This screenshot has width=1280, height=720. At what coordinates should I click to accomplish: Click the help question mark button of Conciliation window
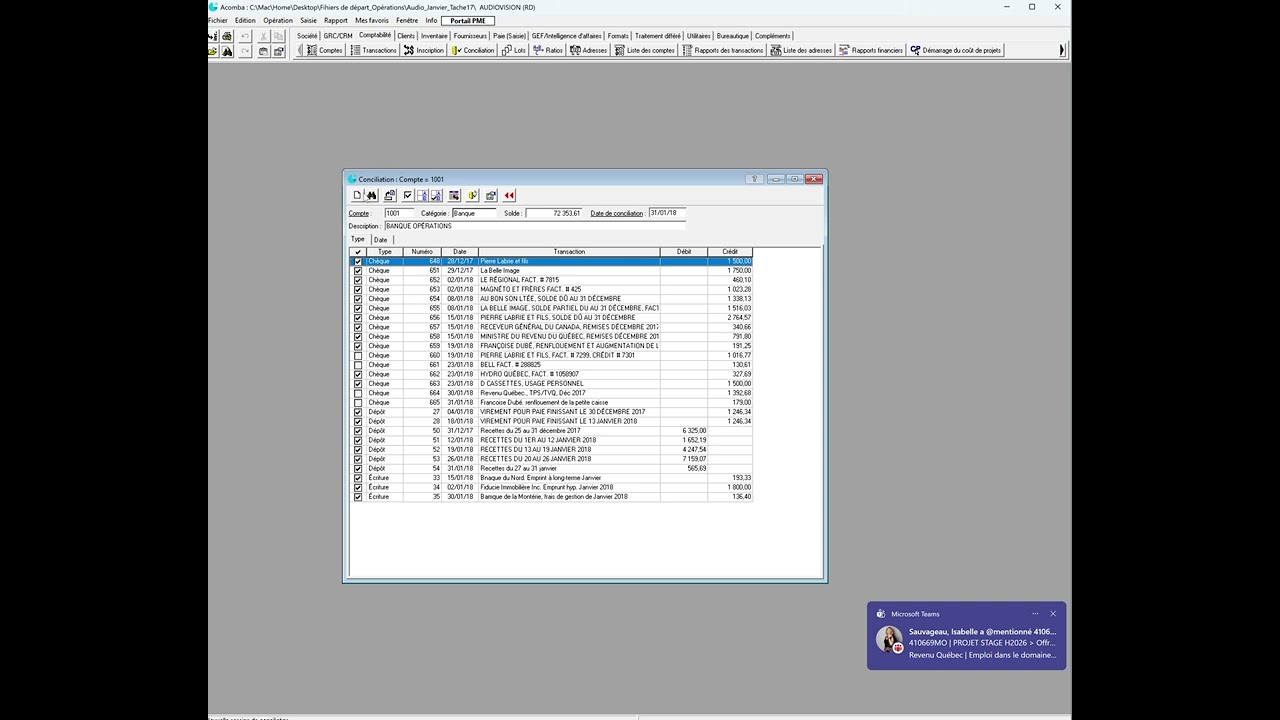pyautogui.click(x=755, y=179)
